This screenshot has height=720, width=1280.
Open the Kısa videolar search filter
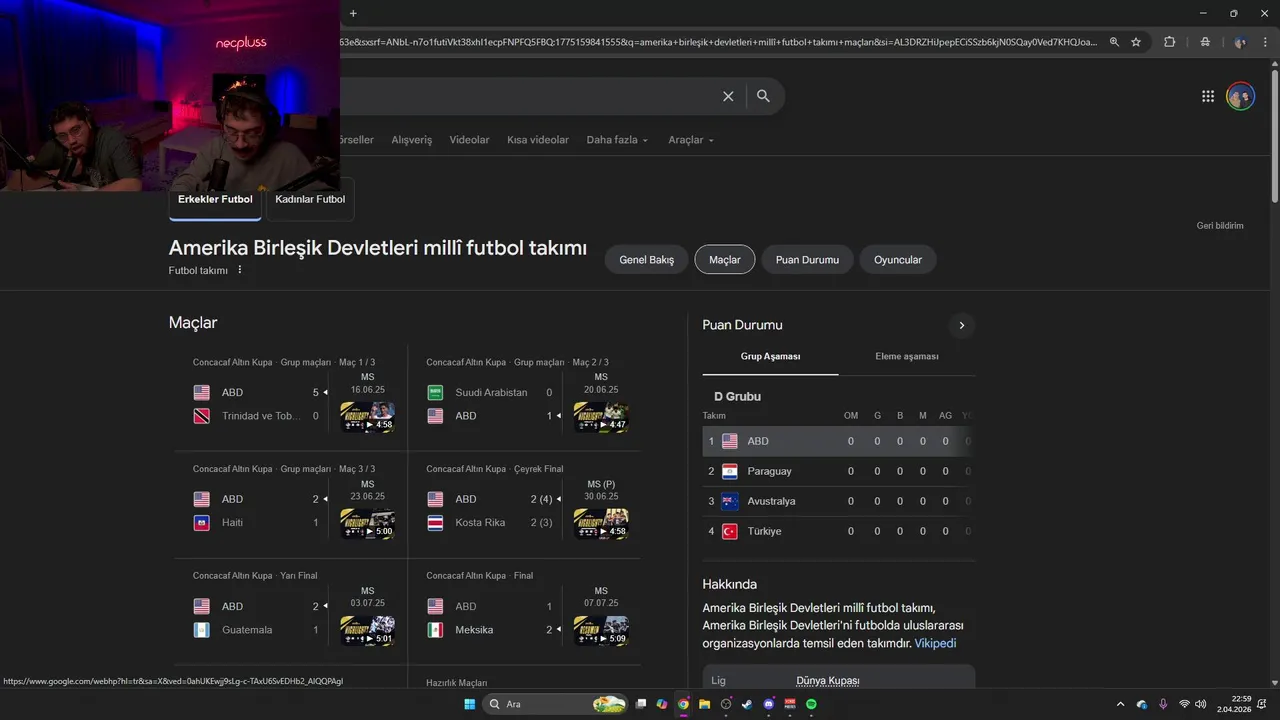[538, 140]
